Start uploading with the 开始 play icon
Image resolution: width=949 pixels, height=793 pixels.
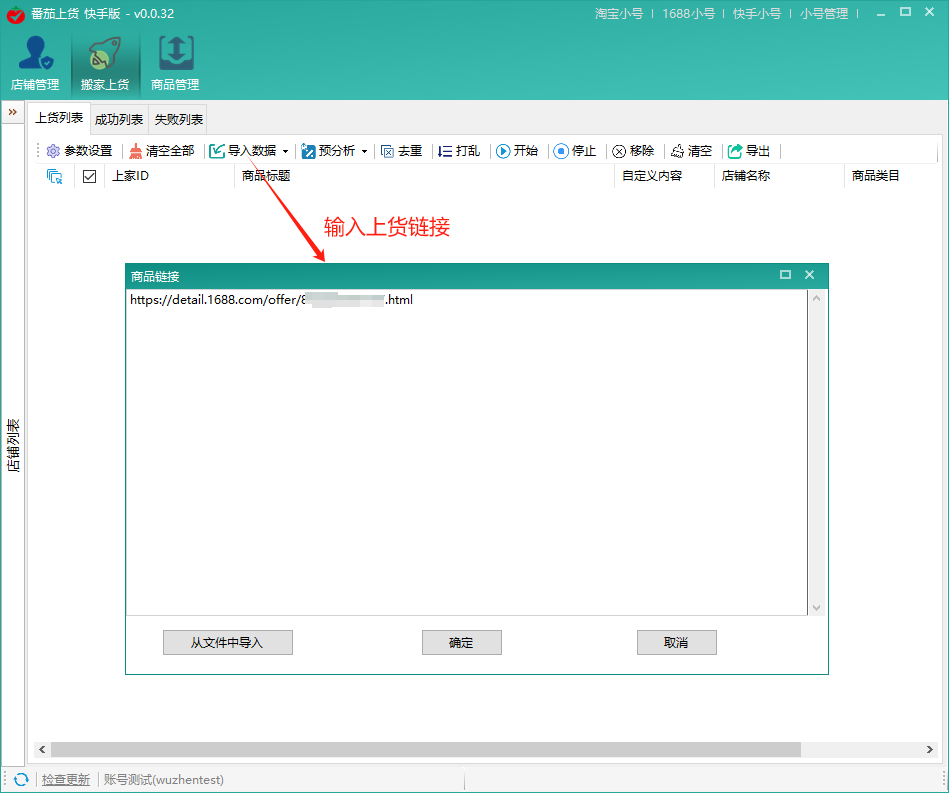tap(505, 151)
